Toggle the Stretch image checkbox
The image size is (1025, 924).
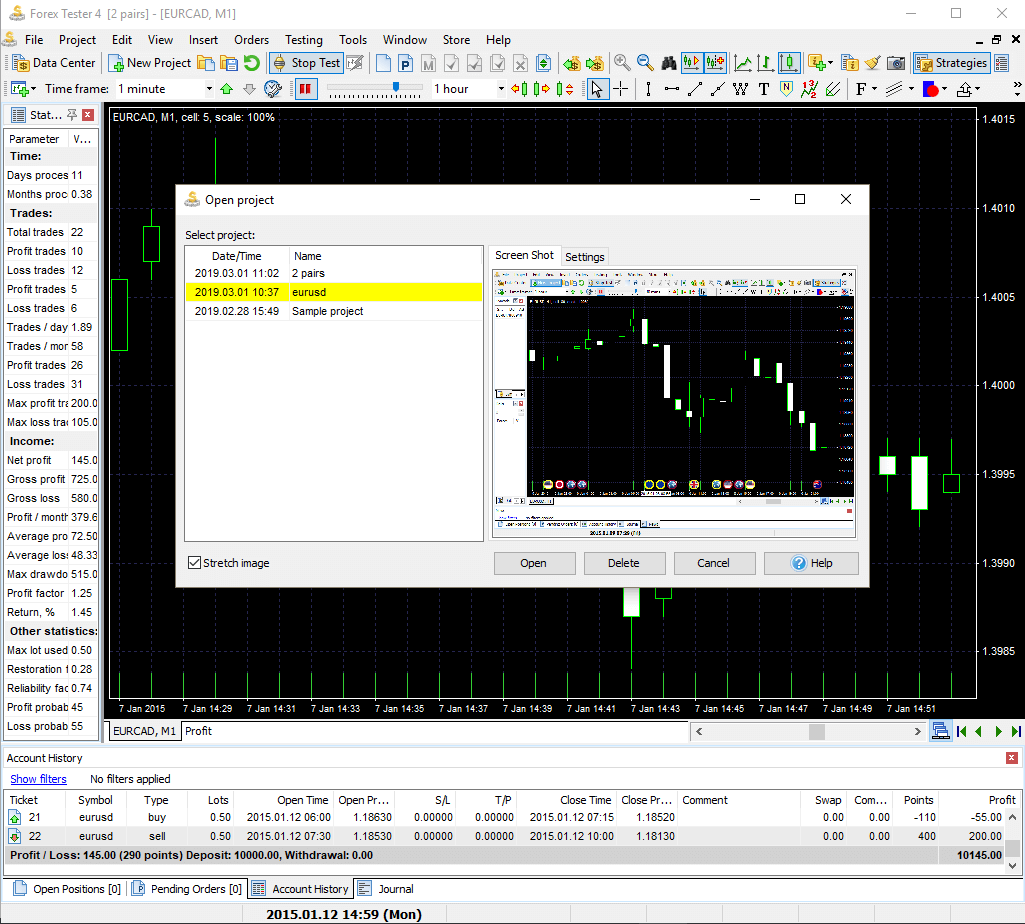point(194,563)
